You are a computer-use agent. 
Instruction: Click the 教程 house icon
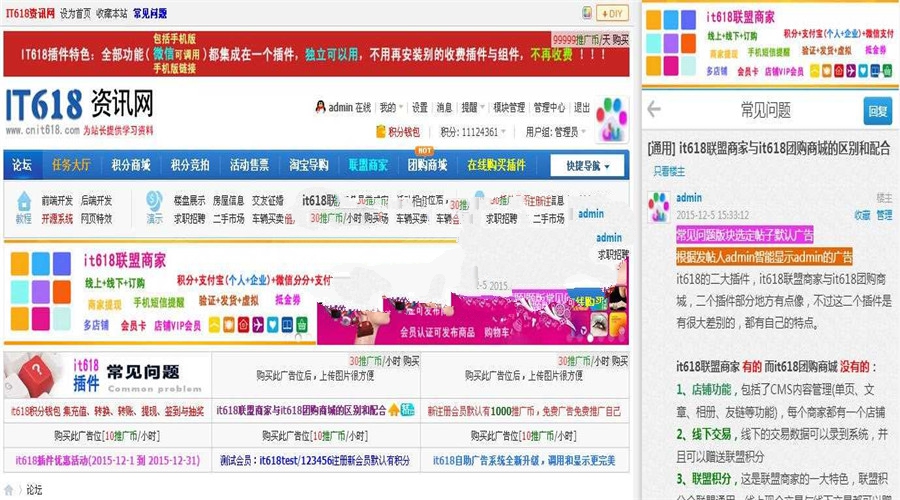[24, 201]
